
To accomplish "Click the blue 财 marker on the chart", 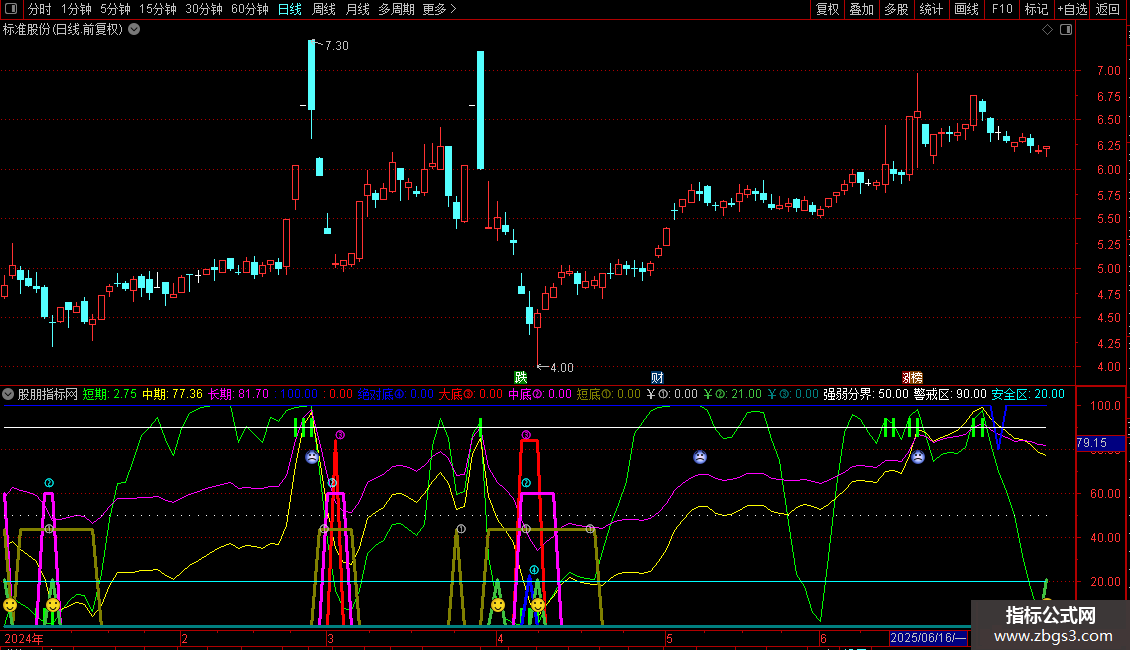I will 657,378.
